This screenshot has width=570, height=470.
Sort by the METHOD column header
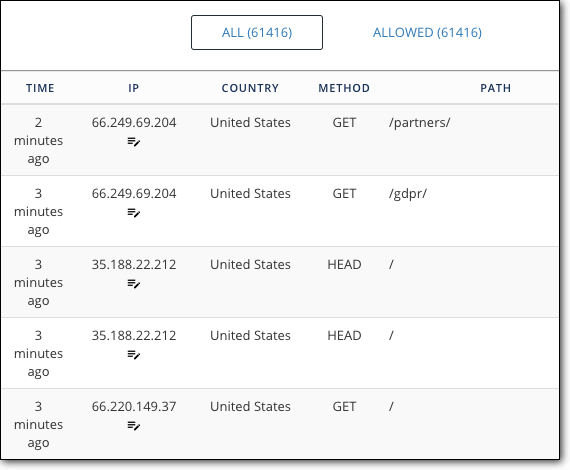tap(344, 88)
